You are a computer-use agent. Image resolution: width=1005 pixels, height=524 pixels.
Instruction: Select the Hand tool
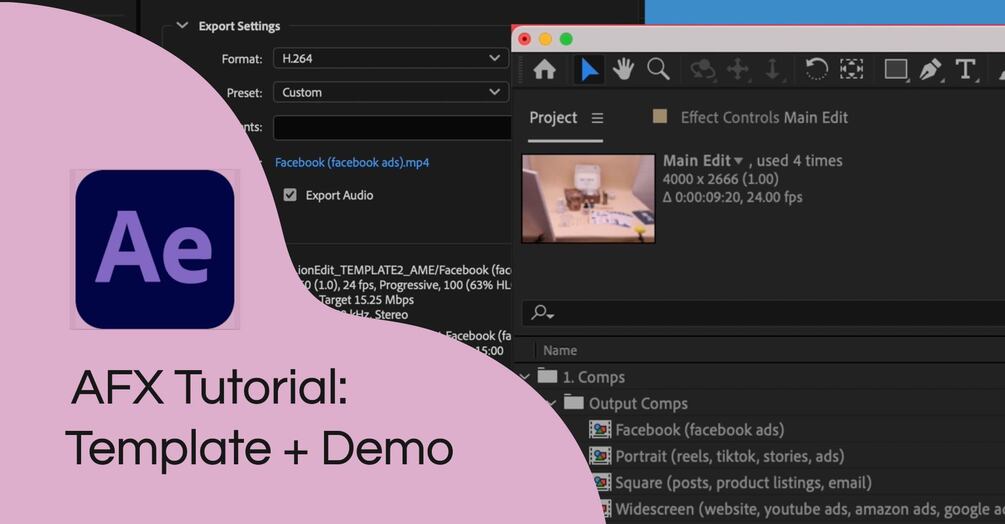point(623,69)
